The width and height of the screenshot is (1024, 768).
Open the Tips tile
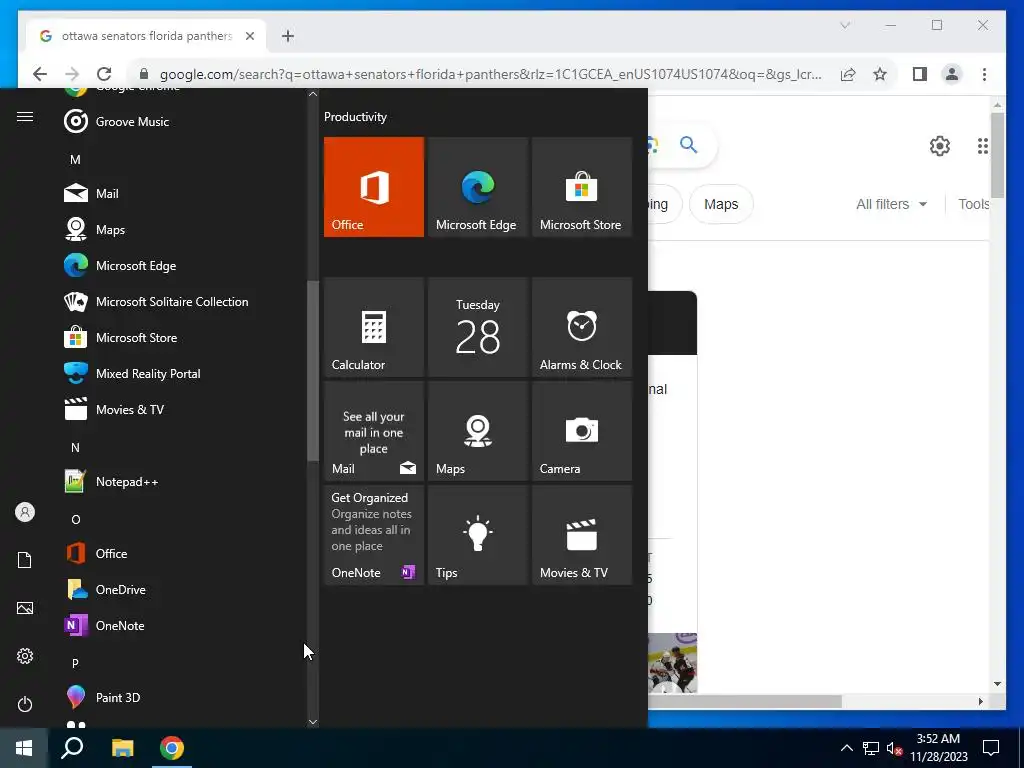477,535
